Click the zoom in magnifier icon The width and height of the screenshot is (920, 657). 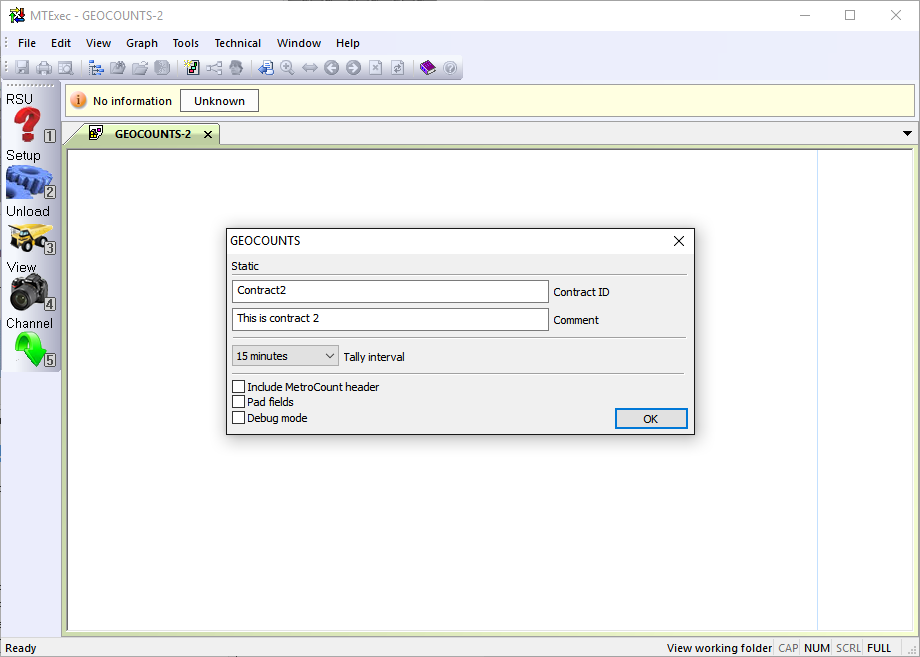pos(288,68)
